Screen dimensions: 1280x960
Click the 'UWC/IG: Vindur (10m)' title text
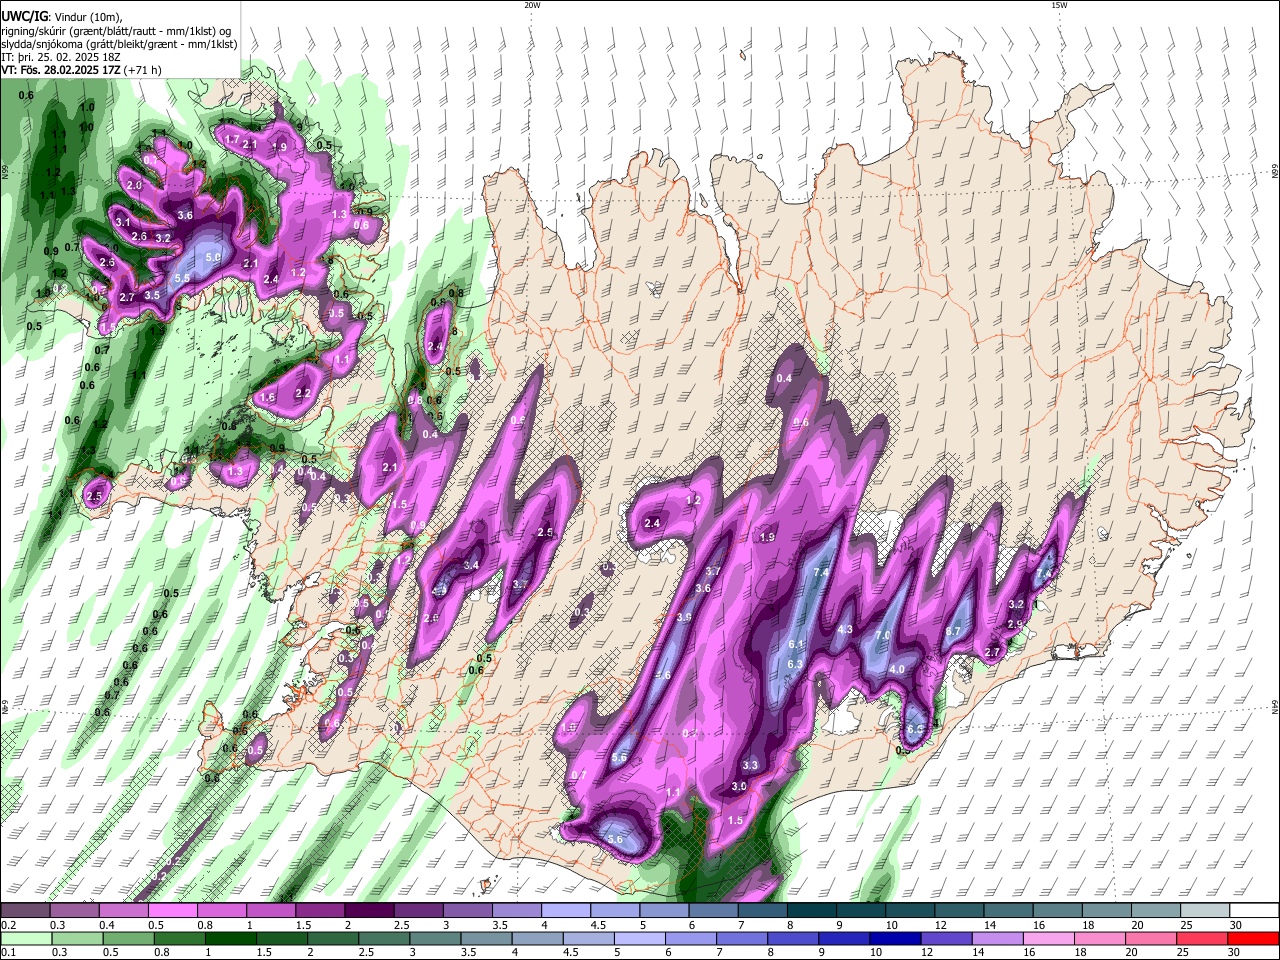pyautogui.click(x=62, y=15)
